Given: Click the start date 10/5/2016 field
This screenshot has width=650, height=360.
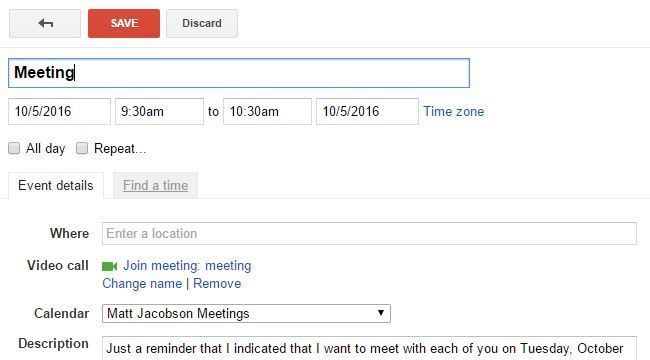Looking at the screenshot, I should (59, 112).
